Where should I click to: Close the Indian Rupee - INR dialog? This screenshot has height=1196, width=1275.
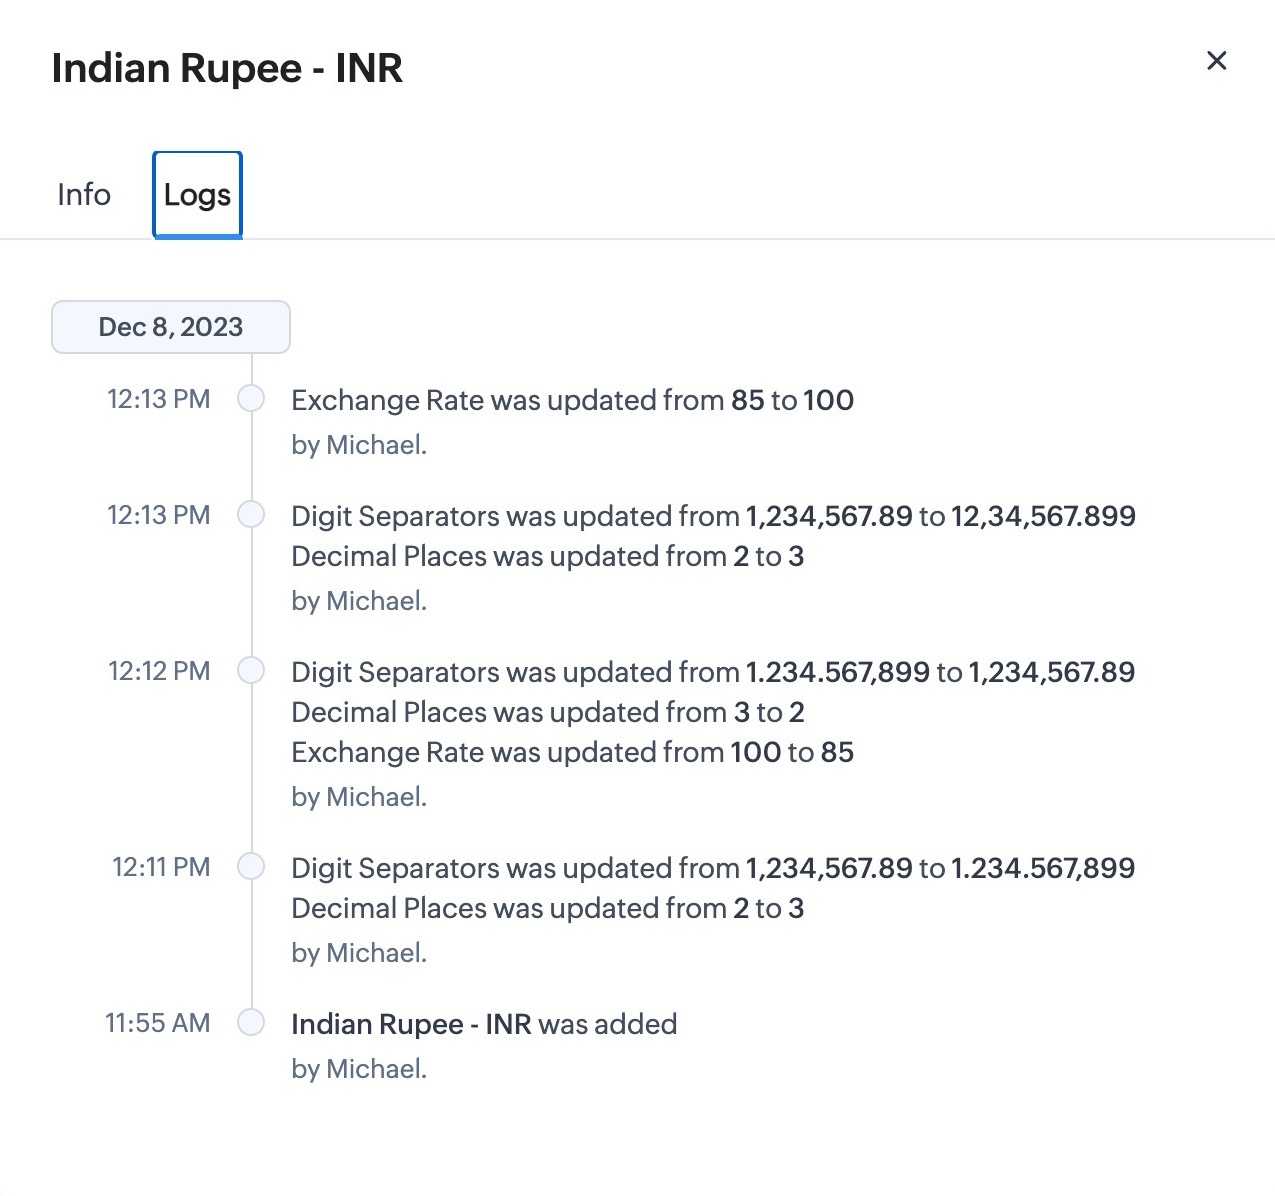[1216, 61]
